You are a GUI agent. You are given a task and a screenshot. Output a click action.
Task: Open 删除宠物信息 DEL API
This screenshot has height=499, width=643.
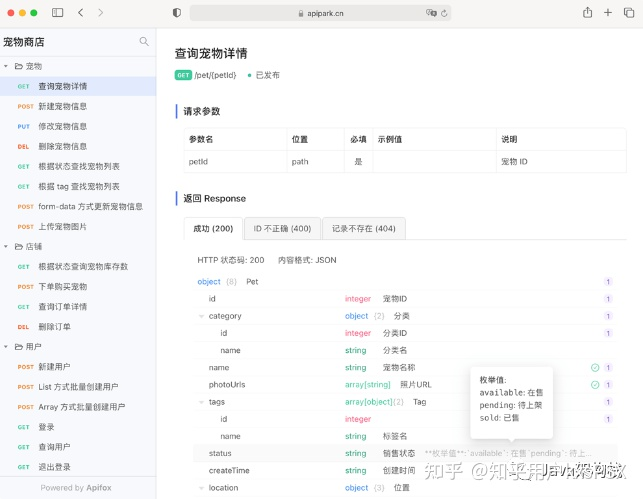(78, 146)
